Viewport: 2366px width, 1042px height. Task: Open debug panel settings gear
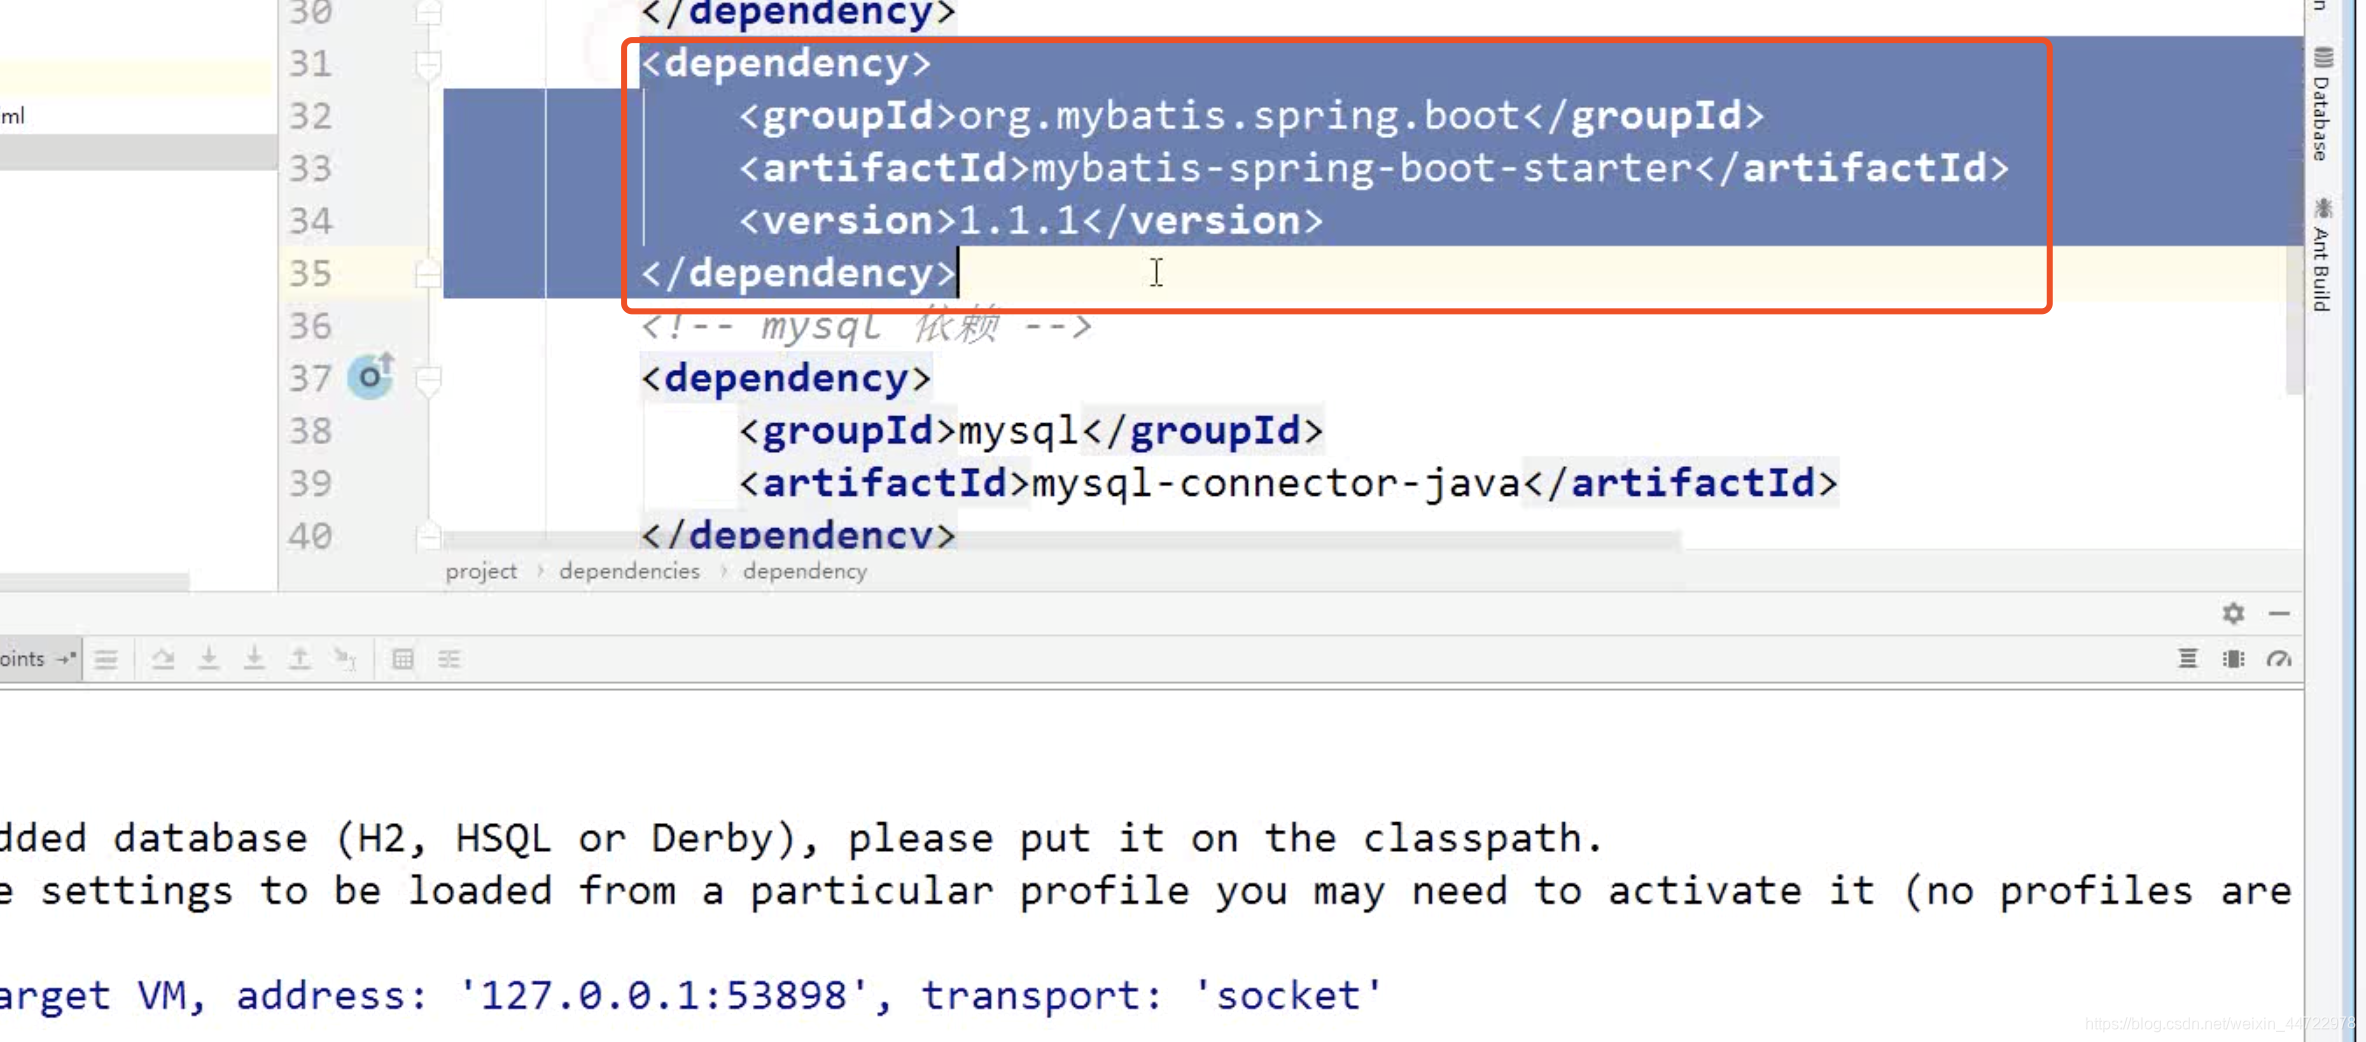click(x=2233, y=613)
